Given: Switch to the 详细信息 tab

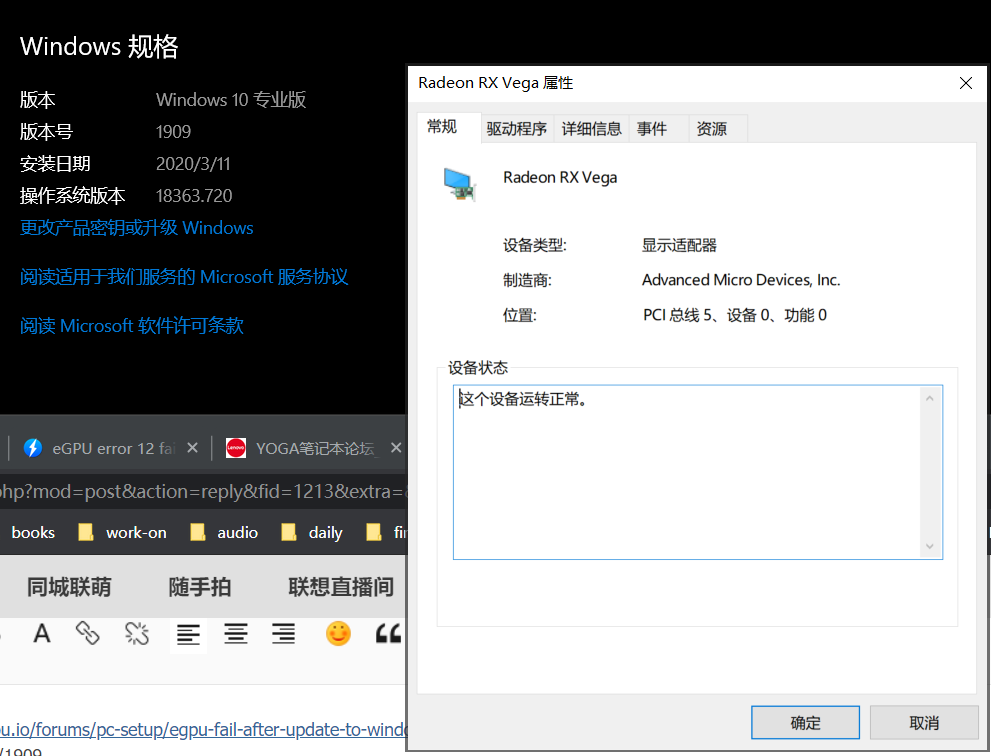Looking at the screenshot, I should 592,129.
